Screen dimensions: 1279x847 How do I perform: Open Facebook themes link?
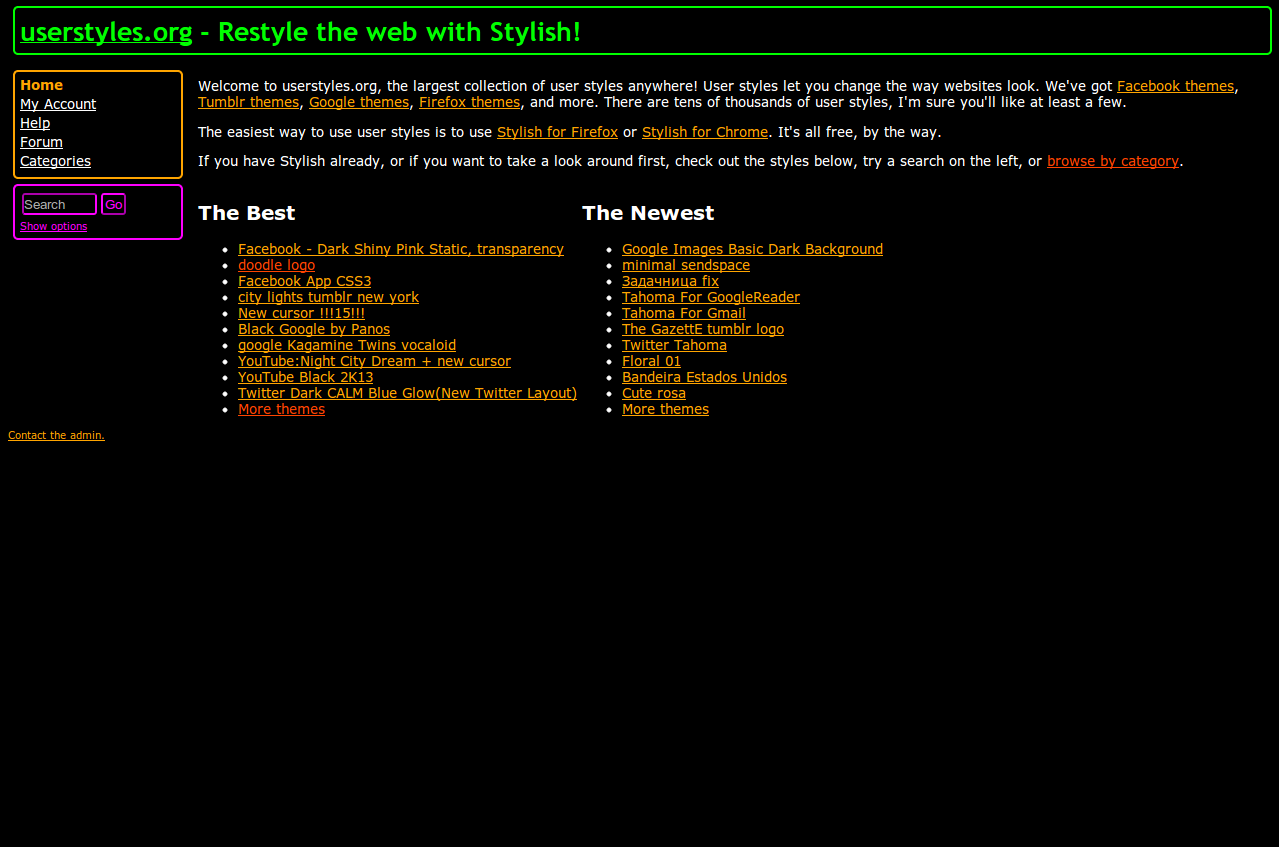[x=1176, y=86]
